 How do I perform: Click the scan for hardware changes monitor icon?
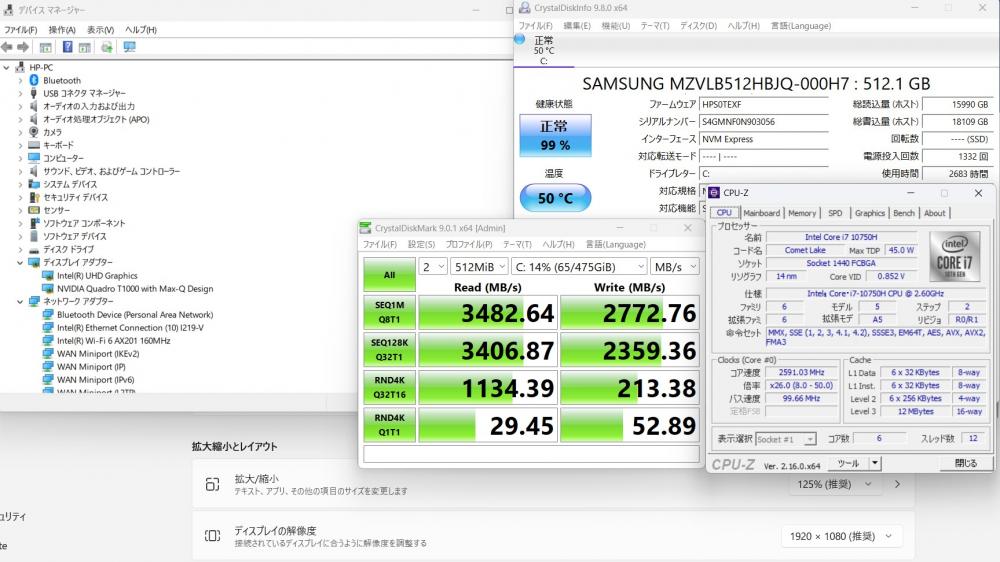(129, 47)
